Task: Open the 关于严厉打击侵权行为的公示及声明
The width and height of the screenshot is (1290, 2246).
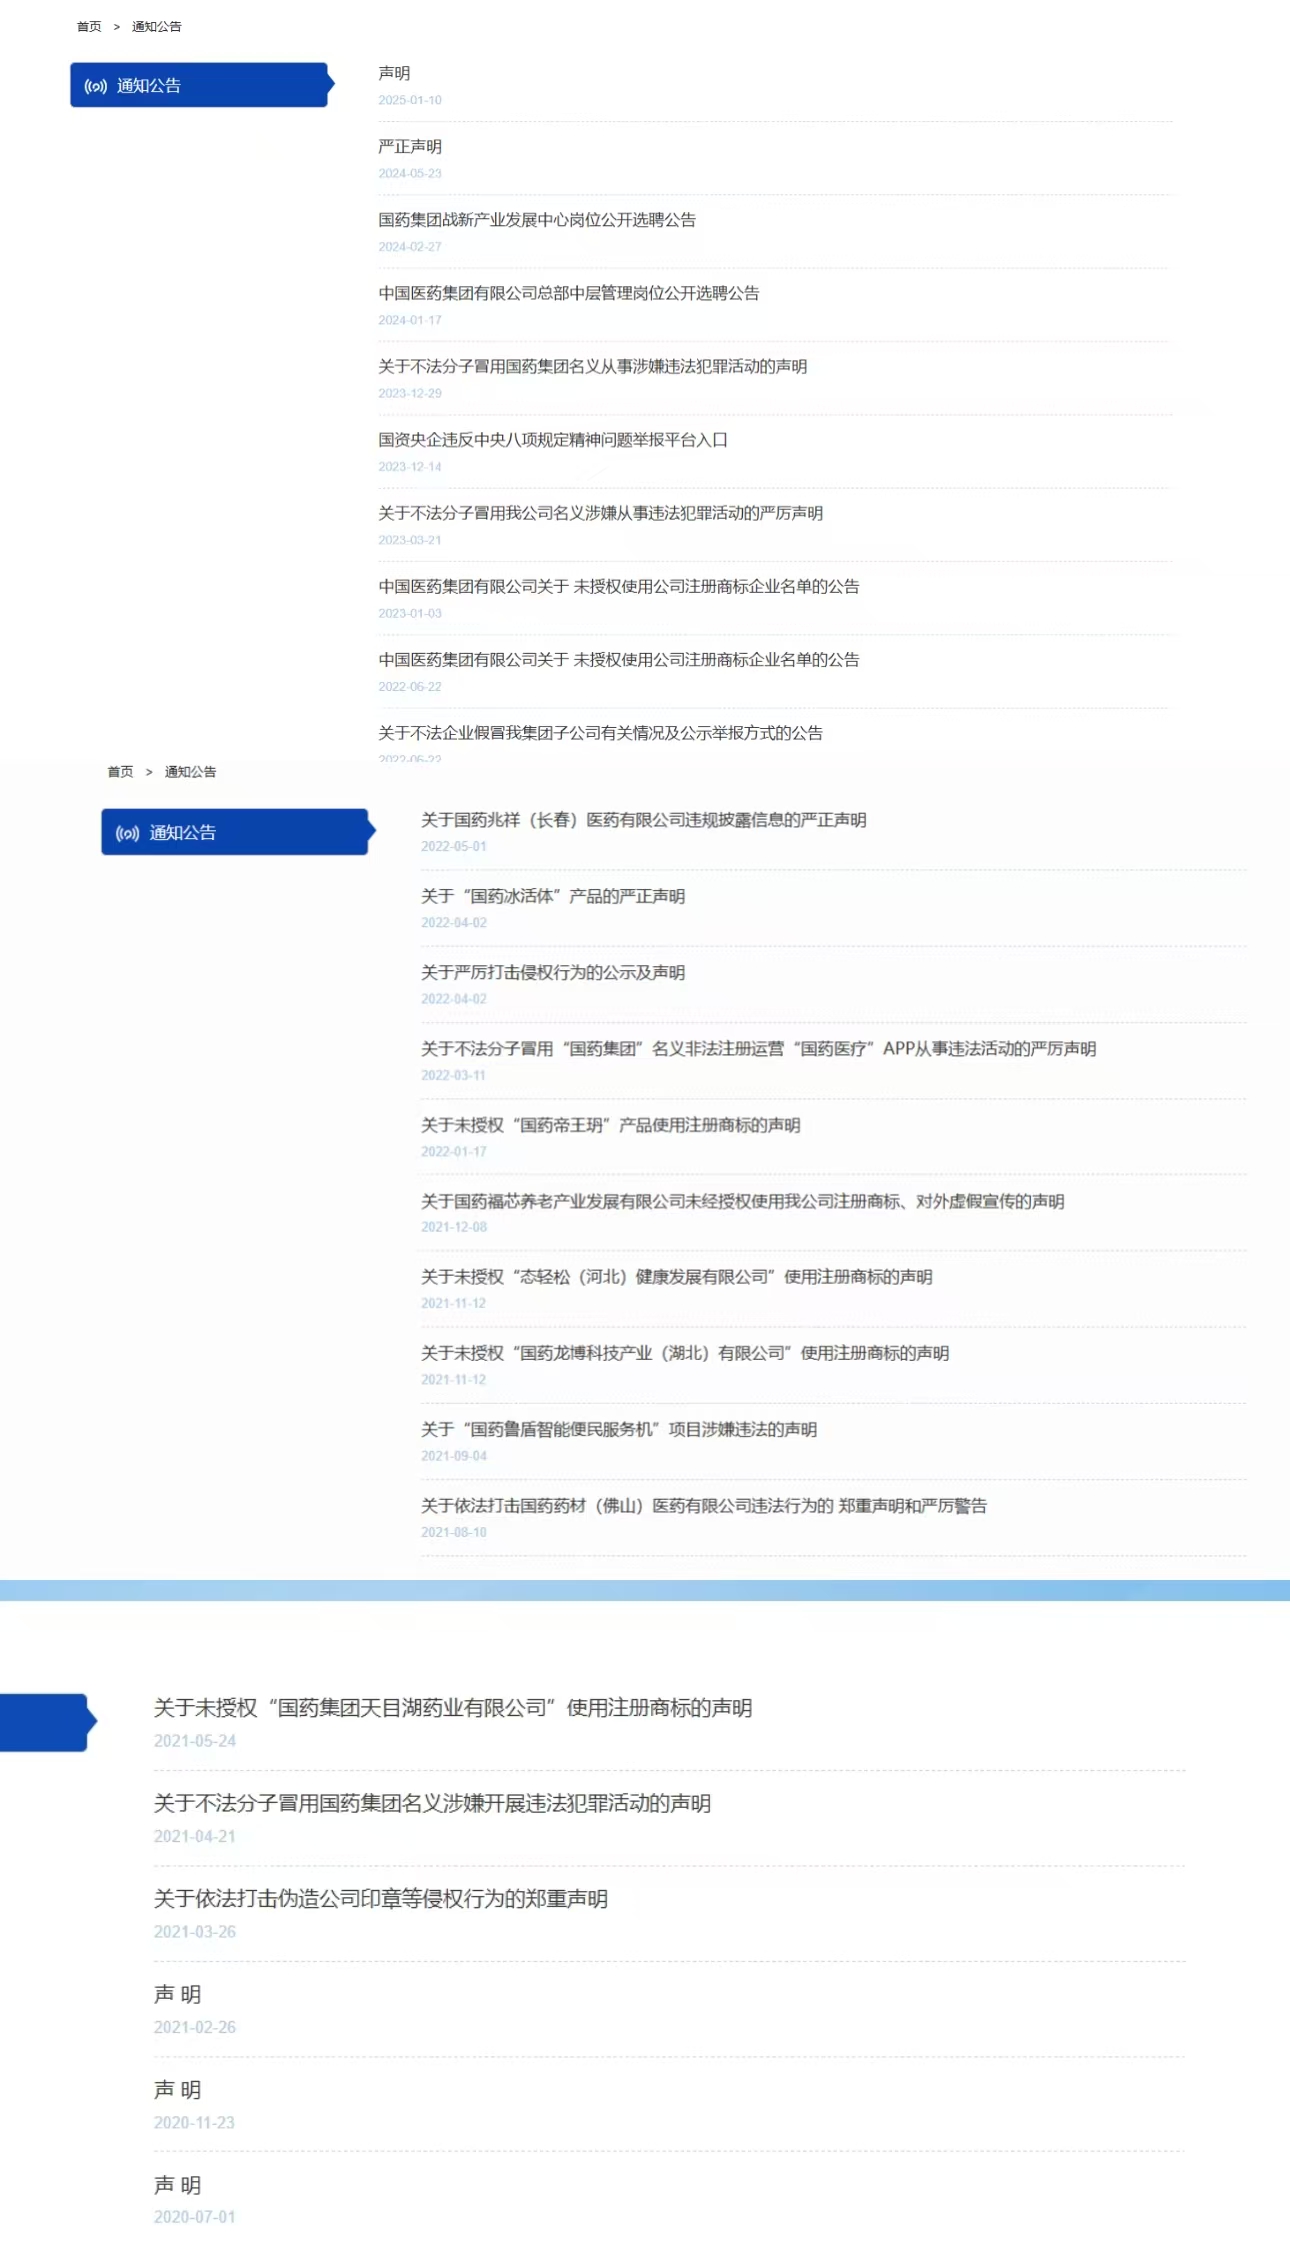Action: click(553, 972)
